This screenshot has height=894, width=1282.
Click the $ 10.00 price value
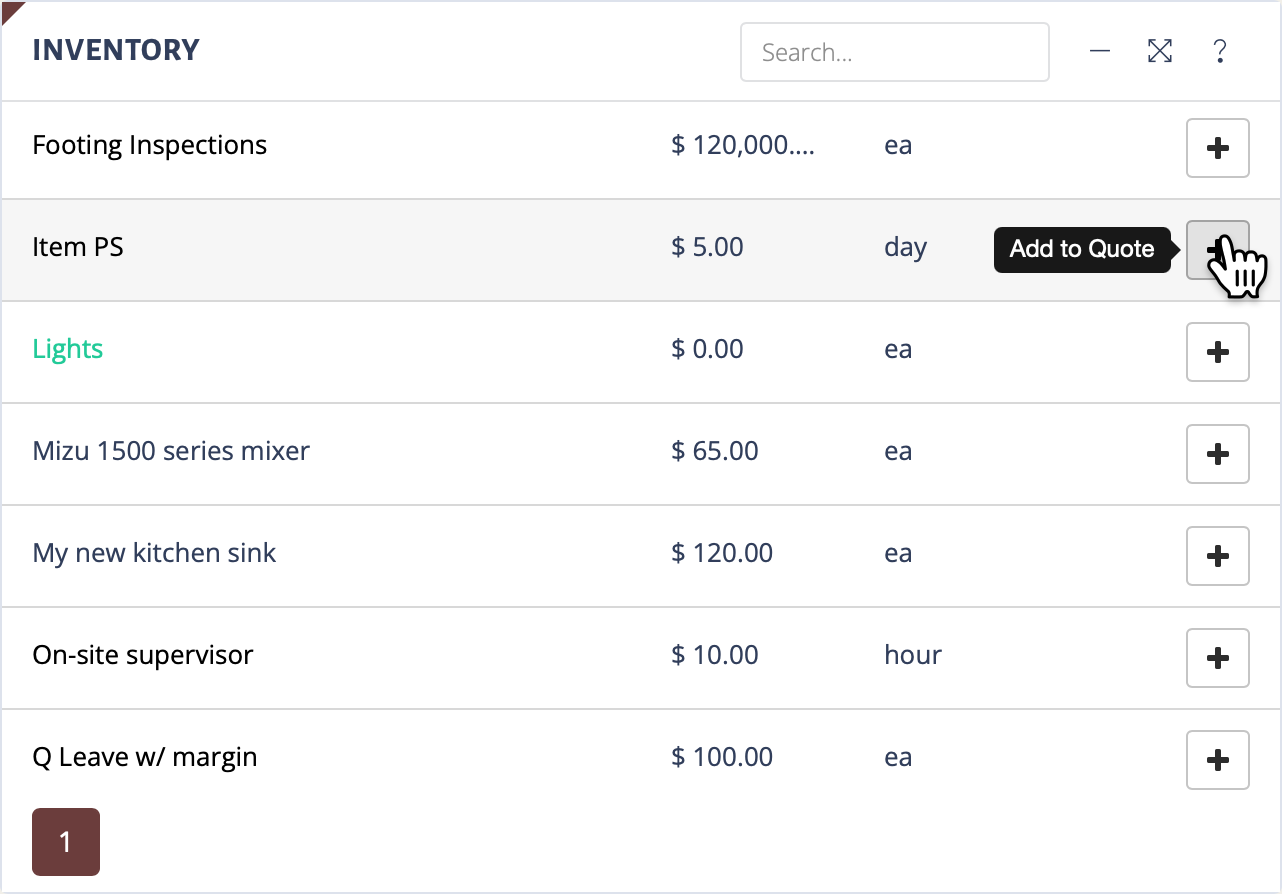[x=715, y=655]
